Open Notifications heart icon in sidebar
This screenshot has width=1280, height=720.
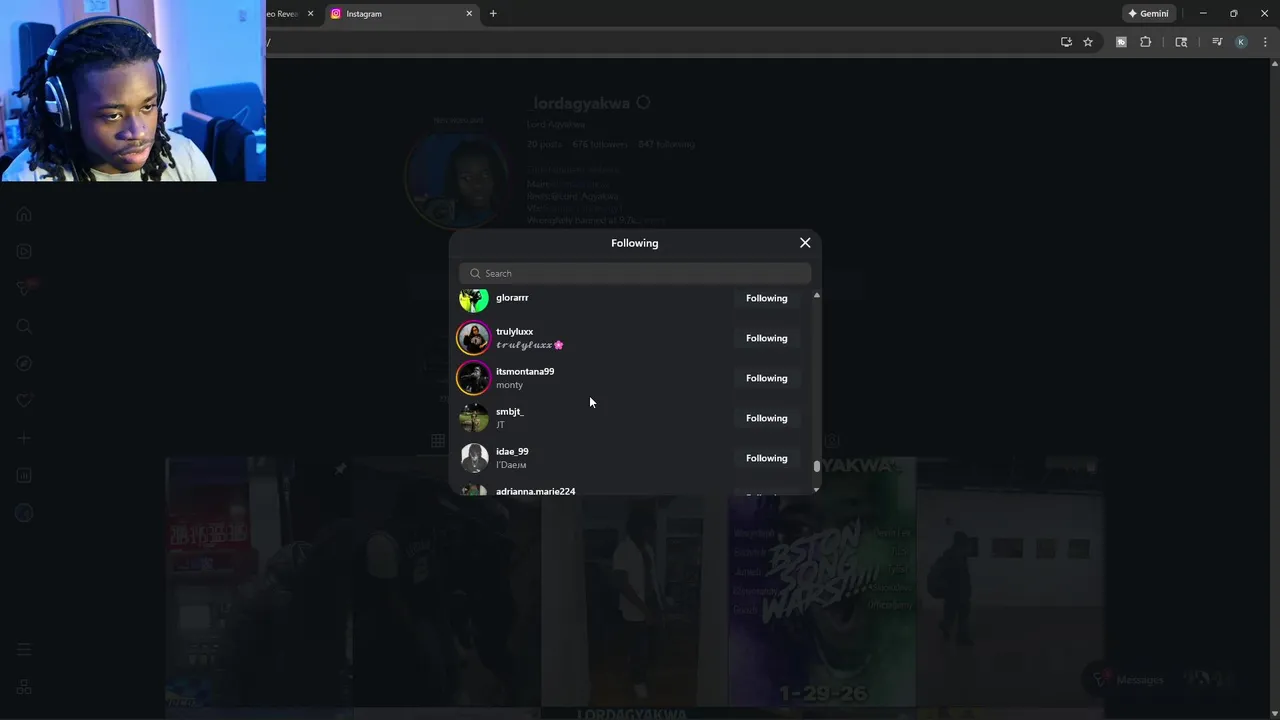[24, 400]
